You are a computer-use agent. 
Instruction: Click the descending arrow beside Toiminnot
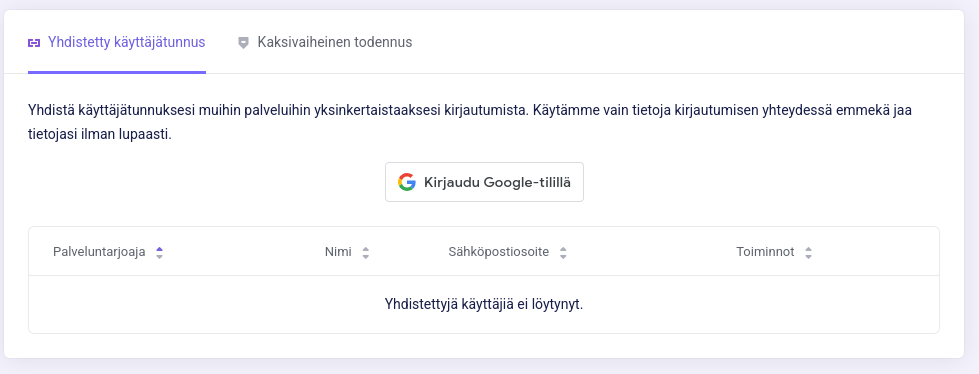pos(809,256)
